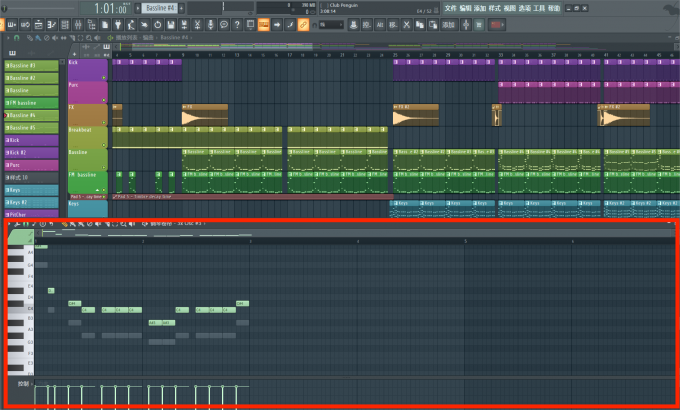This screenshot has height=410, width=680.
Task: Open the mixer faders icon
Action: 78,25
